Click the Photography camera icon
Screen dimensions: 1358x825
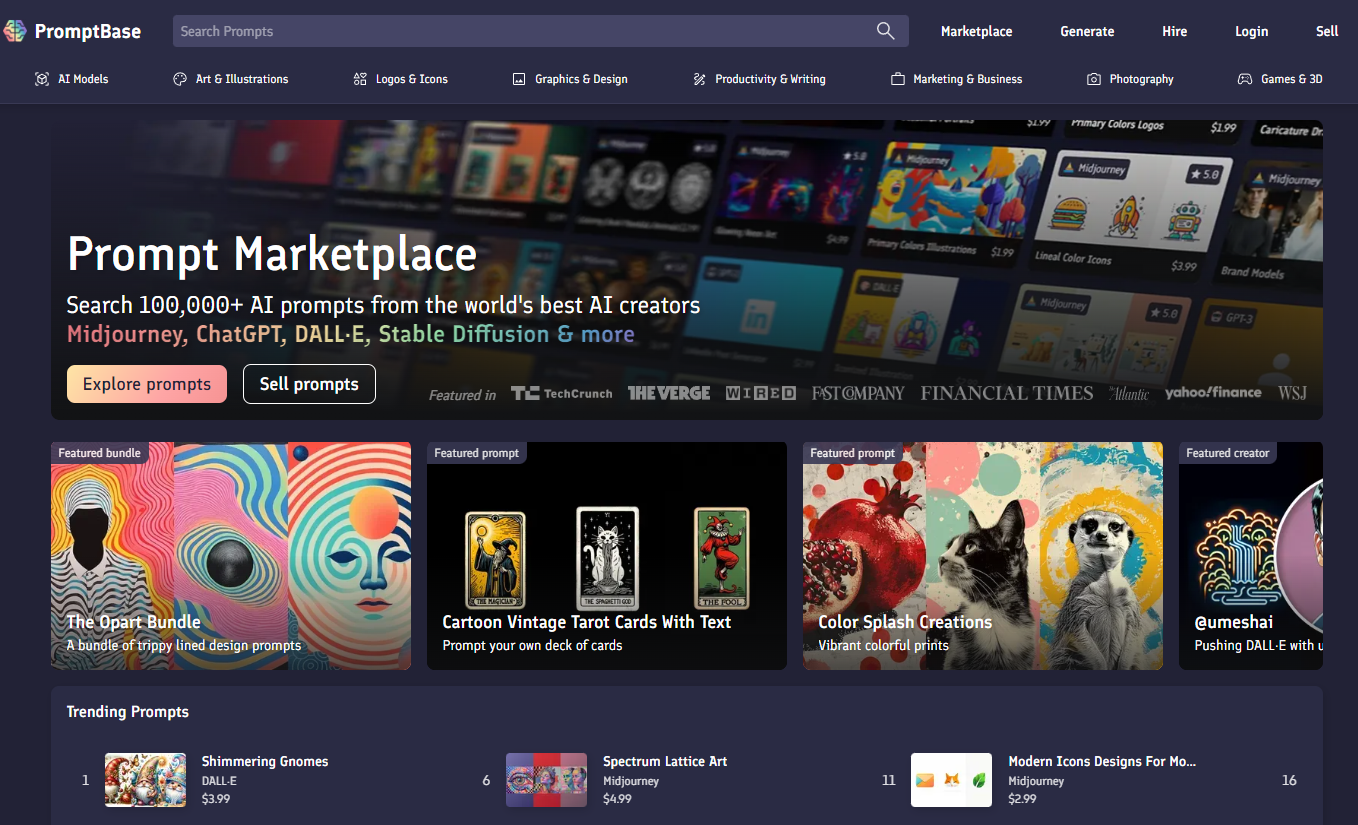(1094, 79)
